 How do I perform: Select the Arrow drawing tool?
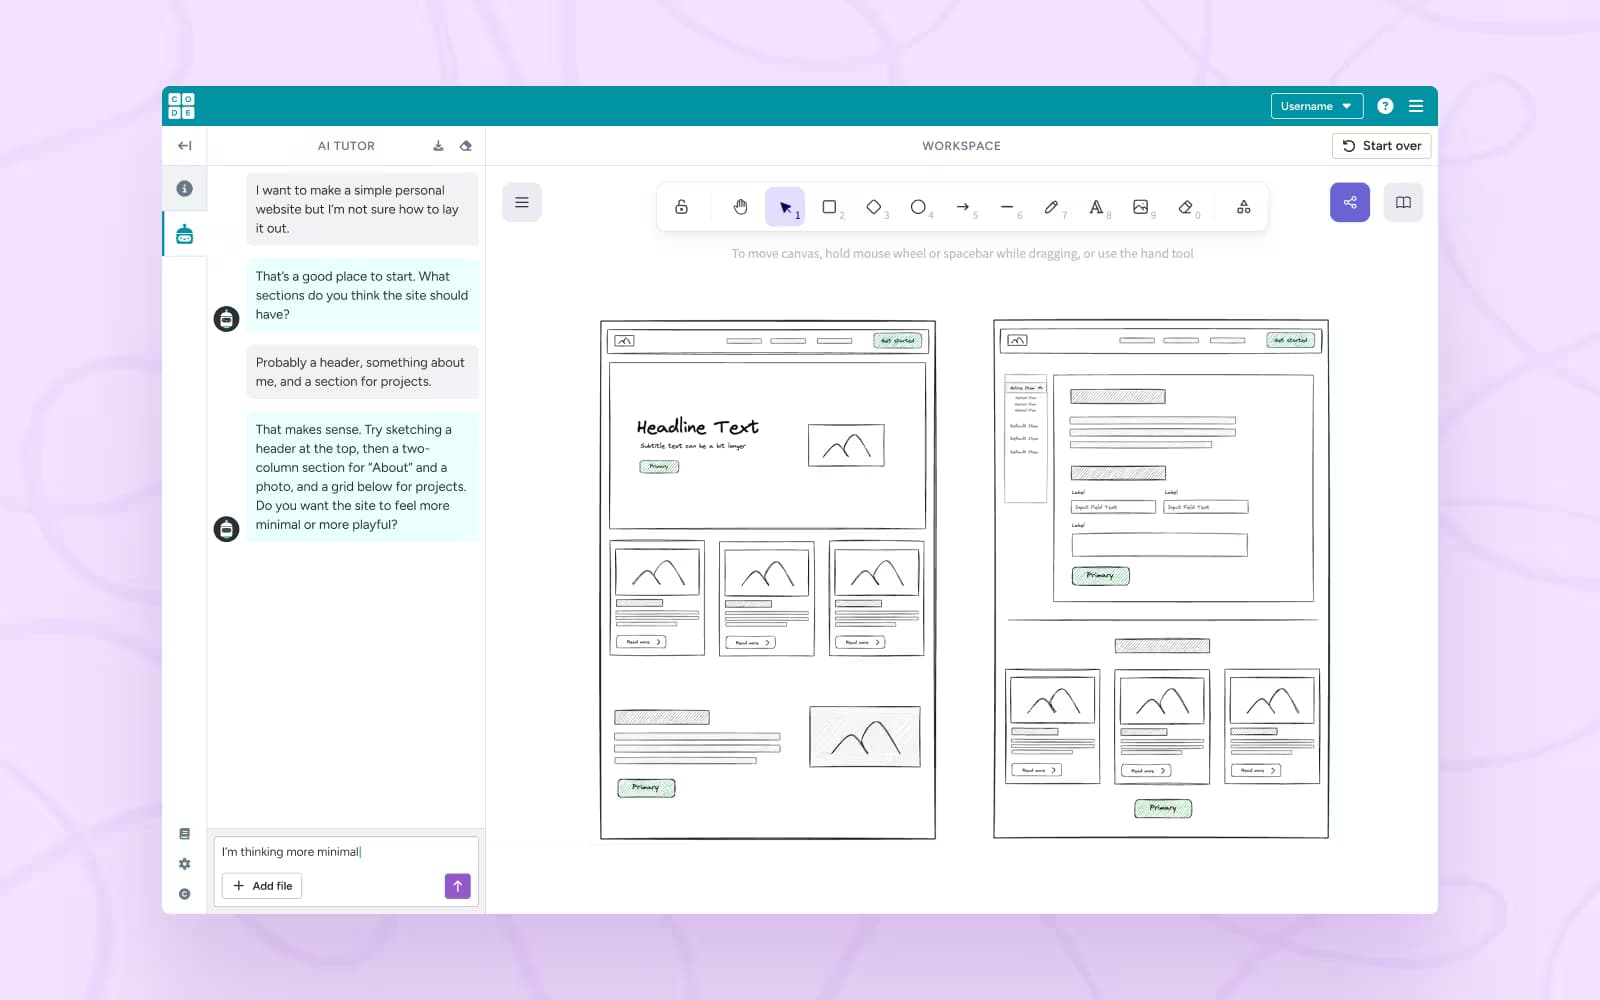click(962, 207)
